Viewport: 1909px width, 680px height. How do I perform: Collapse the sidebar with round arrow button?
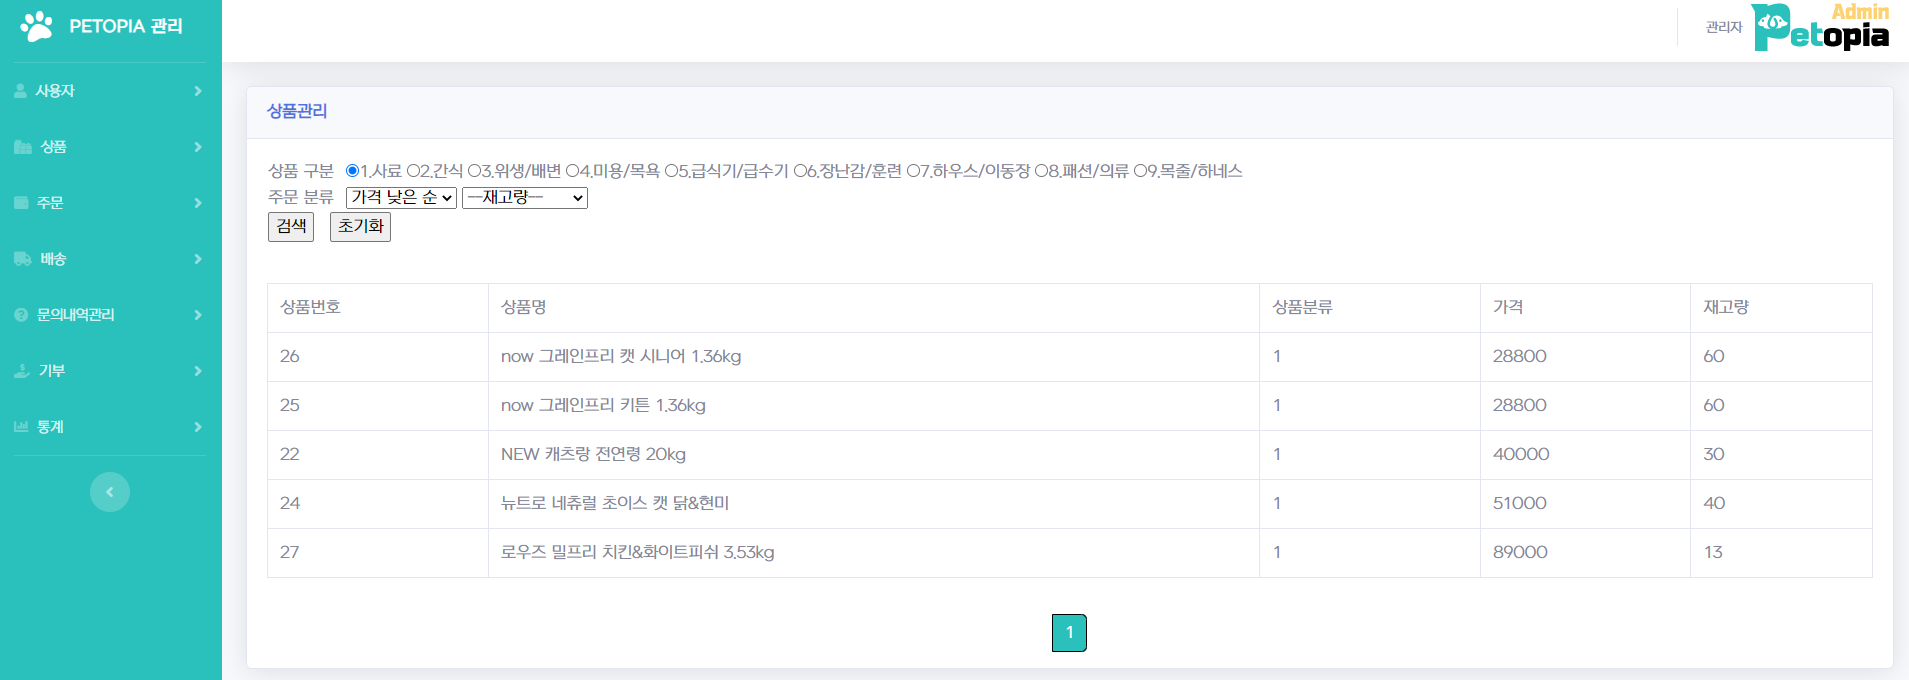(110, 492)
